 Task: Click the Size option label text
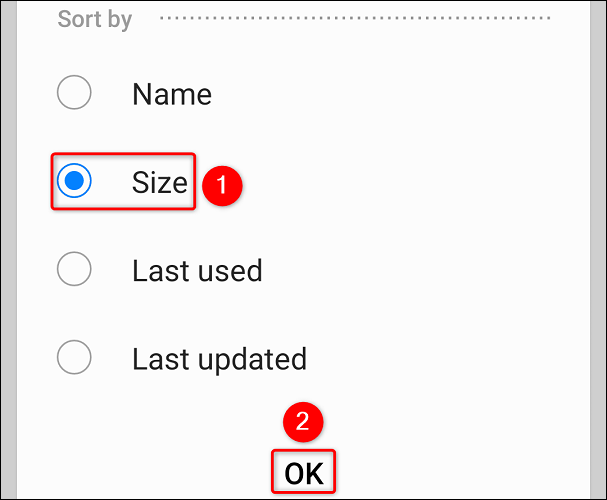(x=159, y=182)
